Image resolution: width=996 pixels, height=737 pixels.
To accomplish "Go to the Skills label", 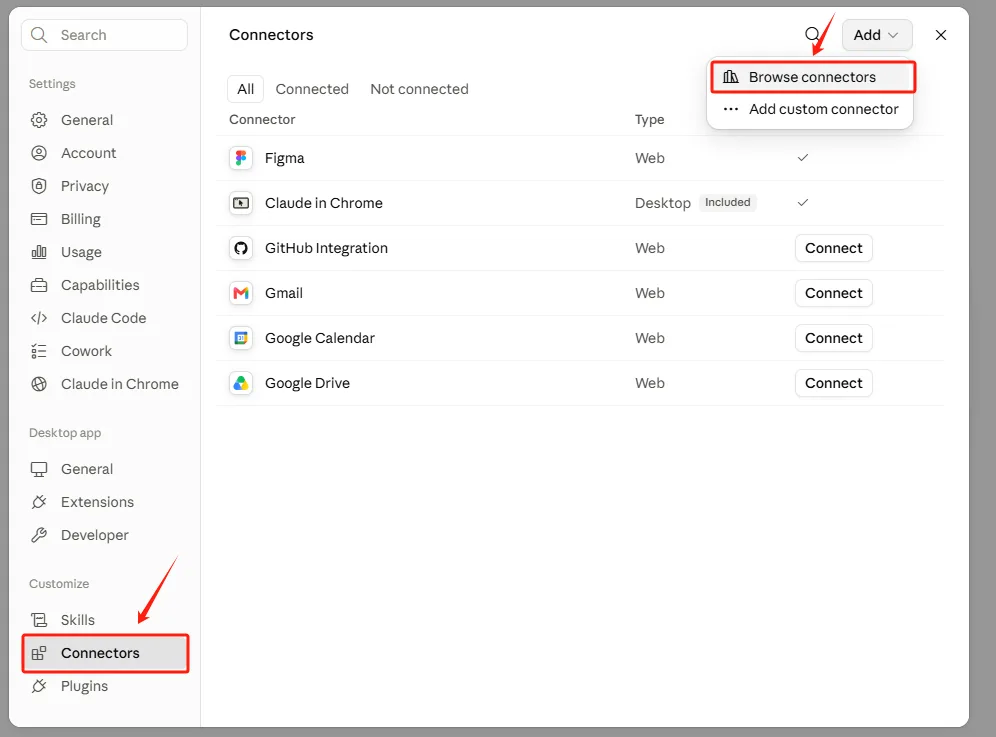I will click(77, 620).
